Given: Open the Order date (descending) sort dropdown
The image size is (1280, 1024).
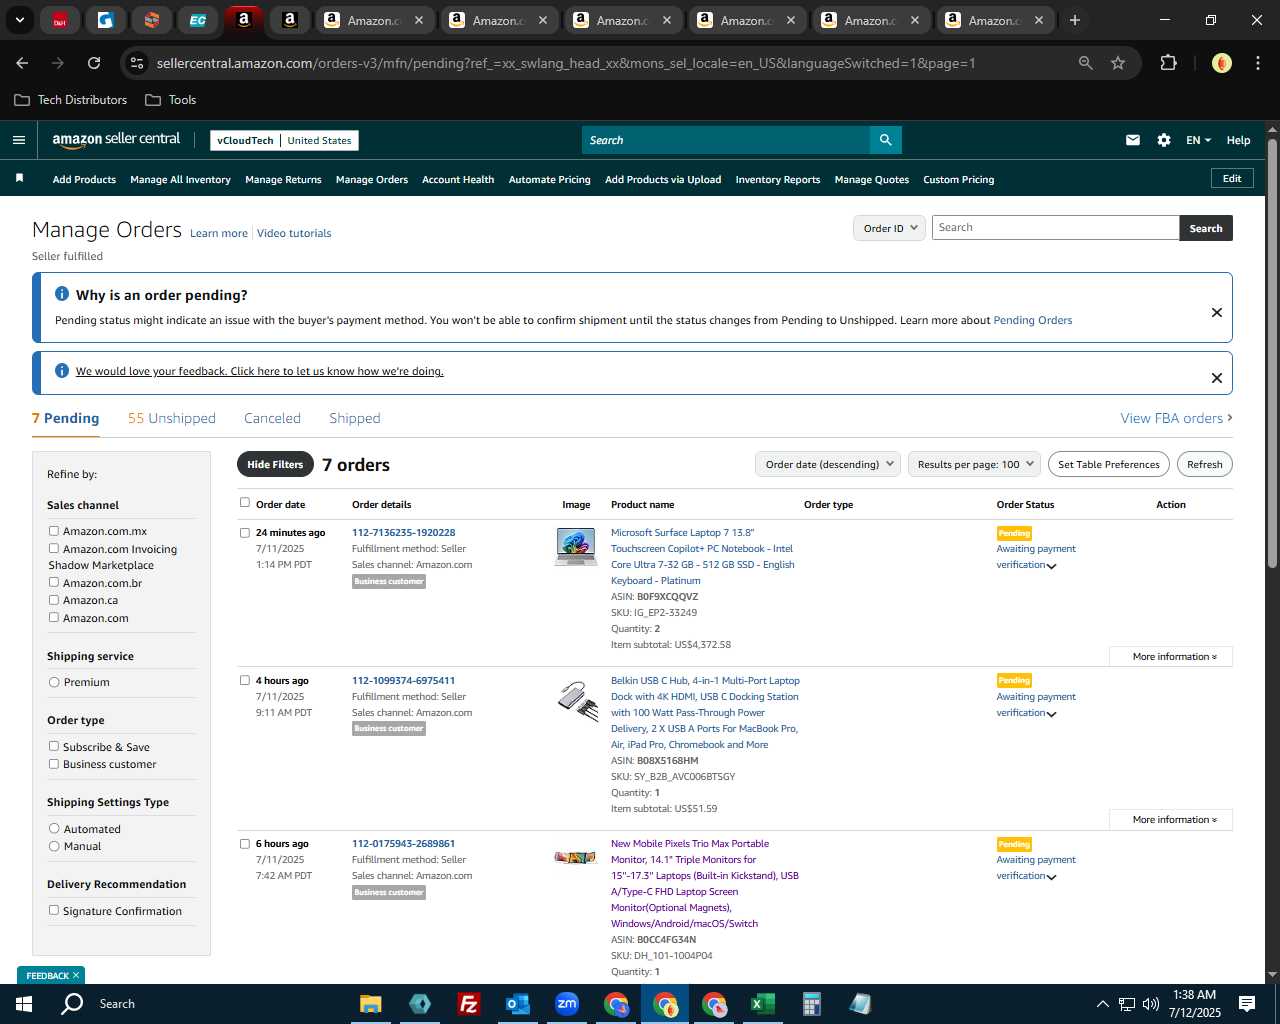Looking at the screenshot, I should 828,464.
